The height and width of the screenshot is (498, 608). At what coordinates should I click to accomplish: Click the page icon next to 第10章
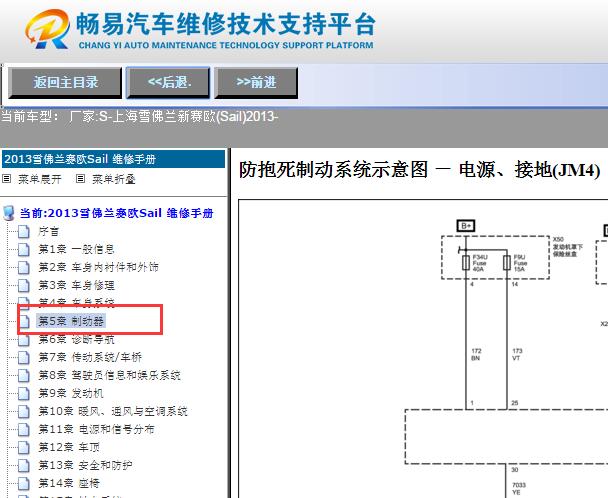pyautogui.click(x=24, y=411)
